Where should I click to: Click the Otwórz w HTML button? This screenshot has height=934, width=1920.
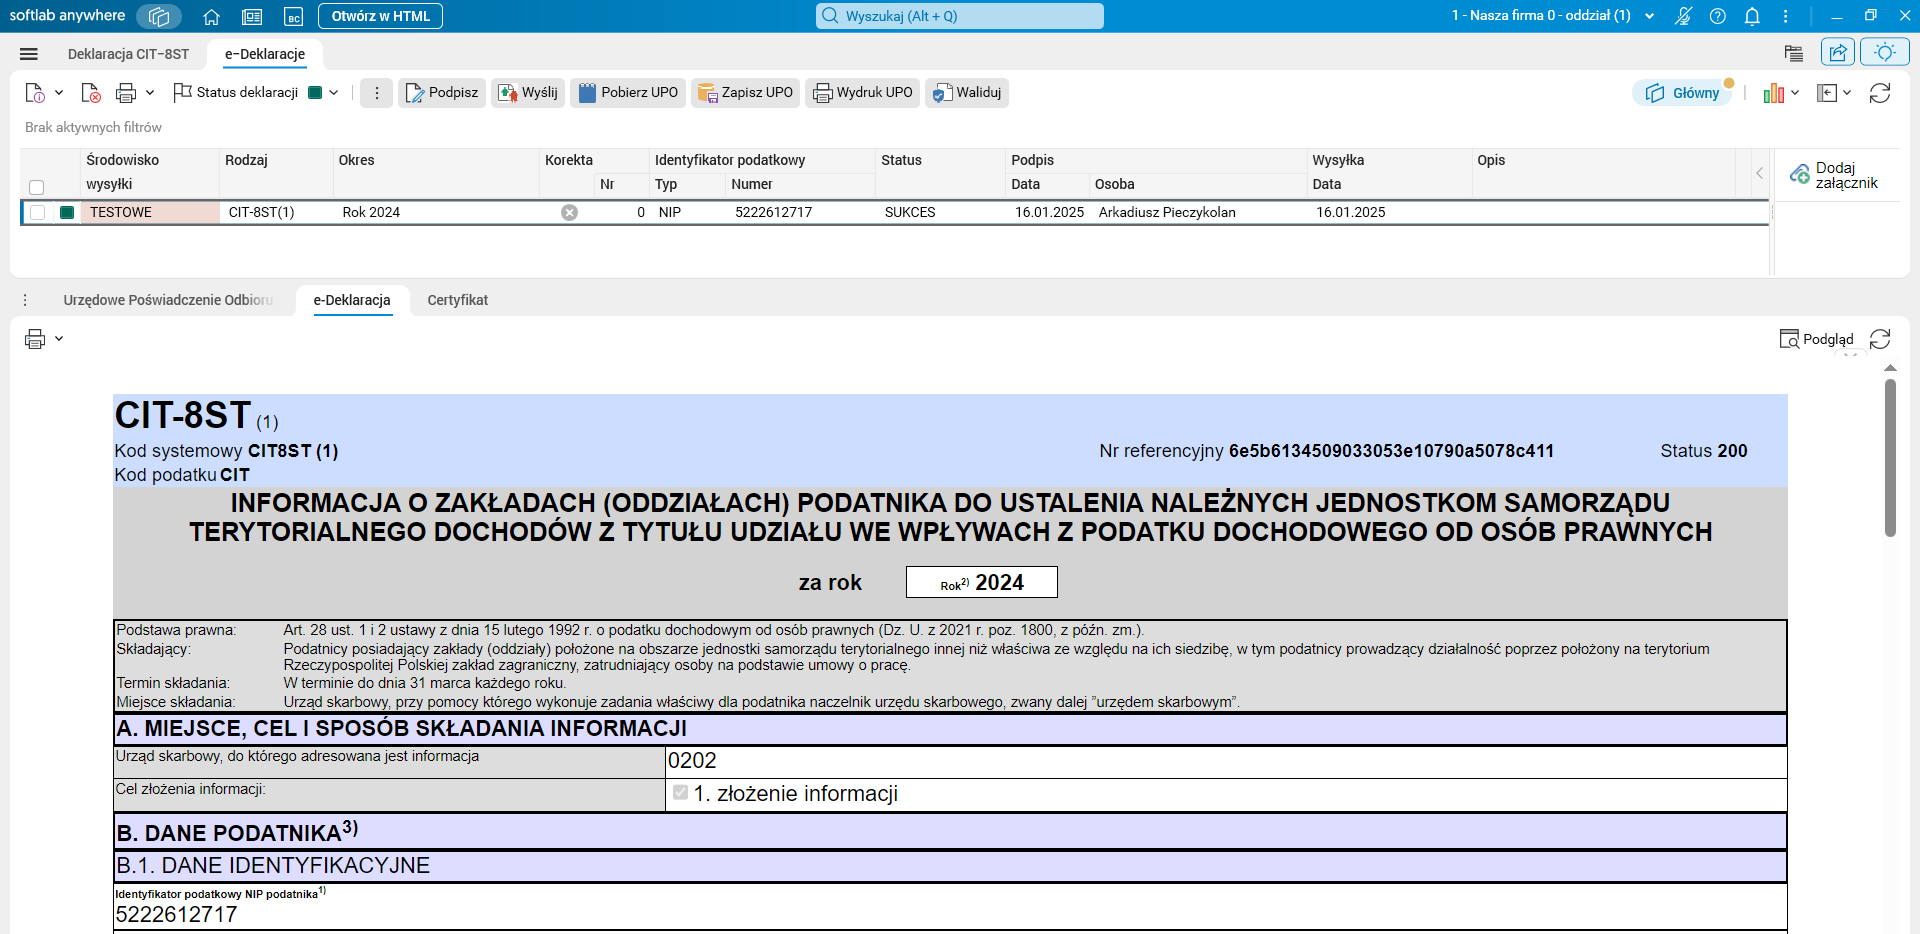click(x=379, y=16)
